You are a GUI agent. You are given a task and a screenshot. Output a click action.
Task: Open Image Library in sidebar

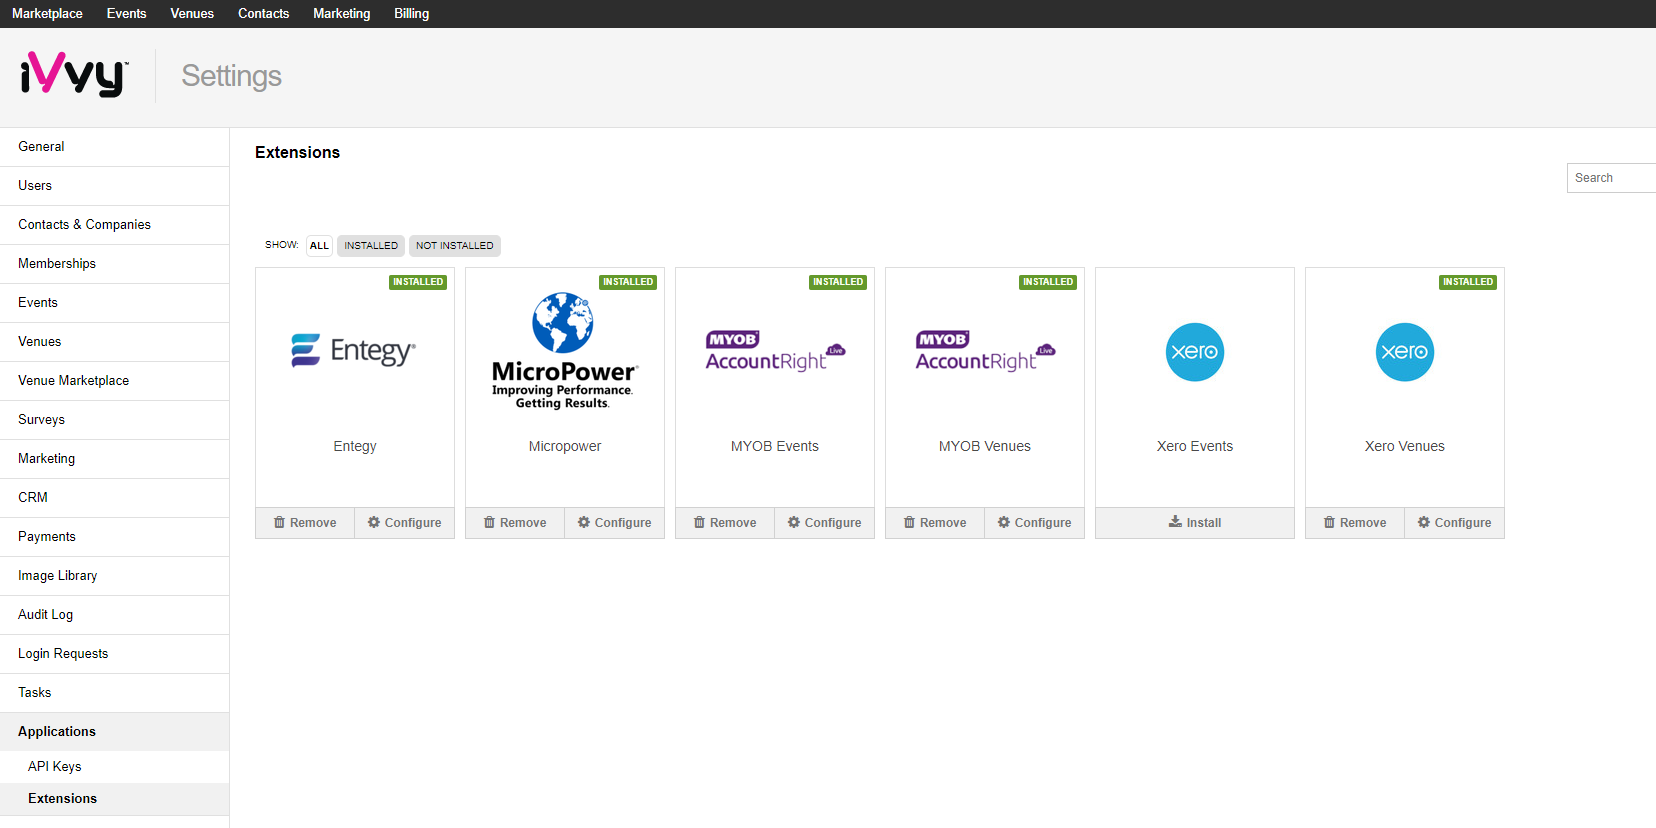(x=114, y=576)
